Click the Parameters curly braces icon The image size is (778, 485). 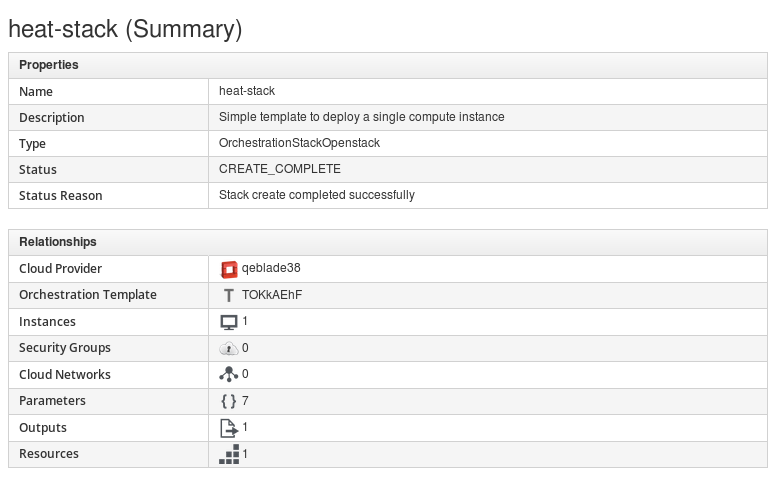pos(229,401)
